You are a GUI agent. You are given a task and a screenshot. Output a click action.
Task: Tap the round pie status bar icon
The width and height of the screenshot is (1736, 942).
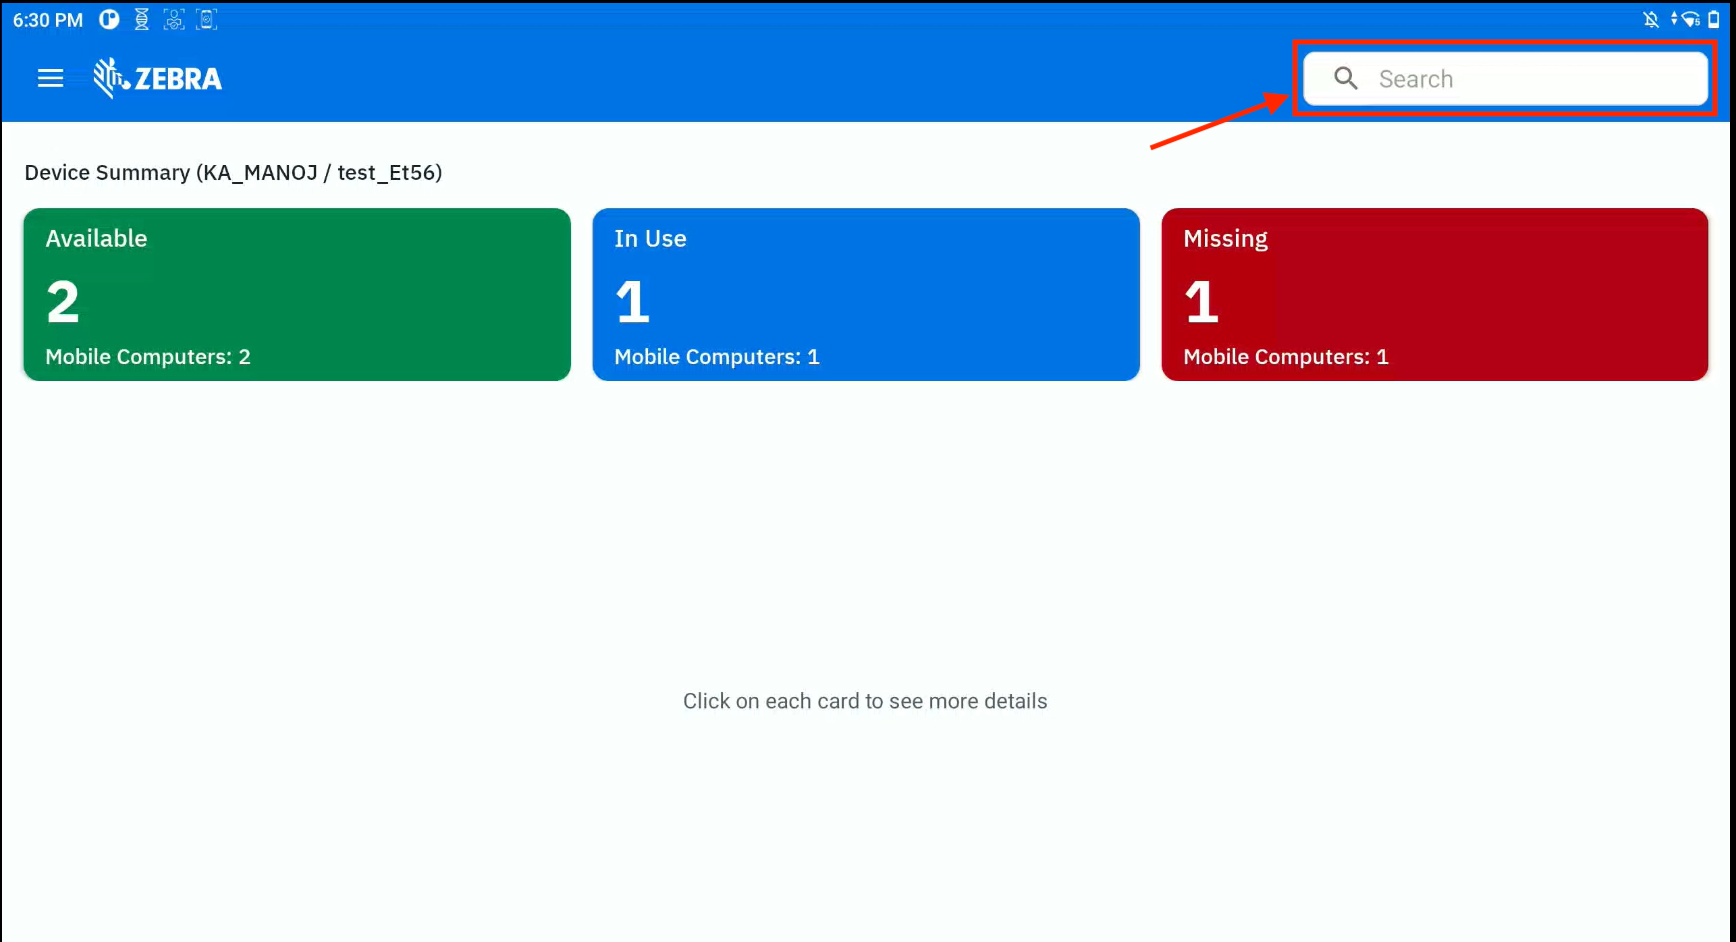[x=109, y=20]
